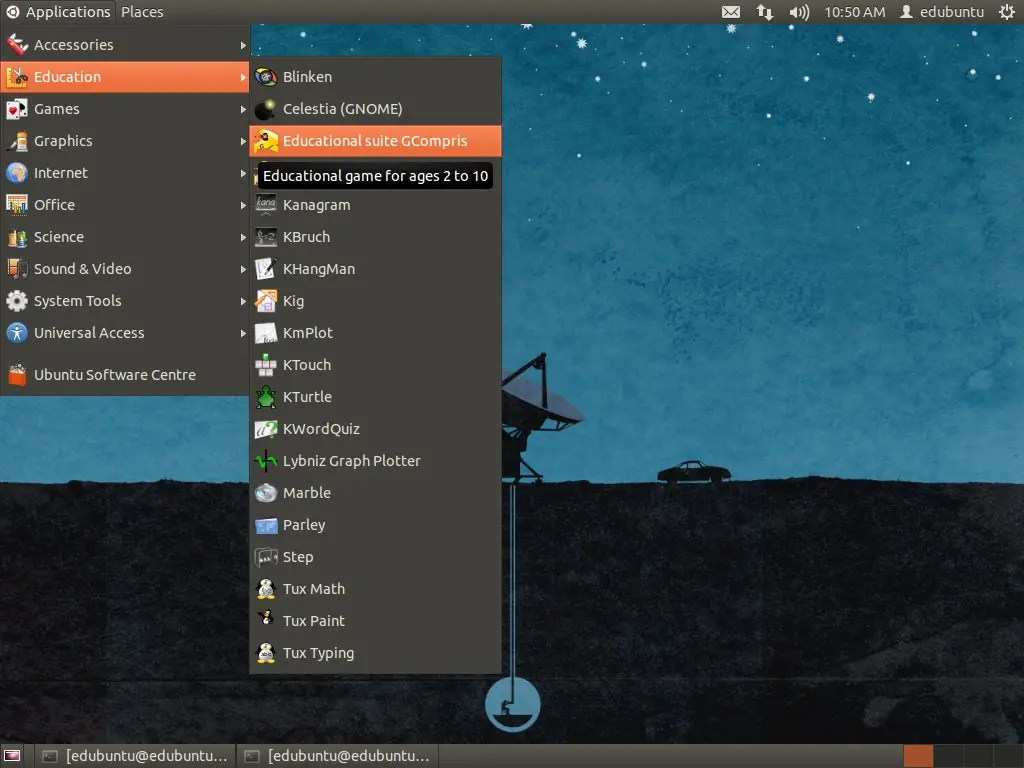The width and height of the screenshot is (1024, 768).
Task: Click the show desktop icon in bottom panel
Action: tap(12, 756)
